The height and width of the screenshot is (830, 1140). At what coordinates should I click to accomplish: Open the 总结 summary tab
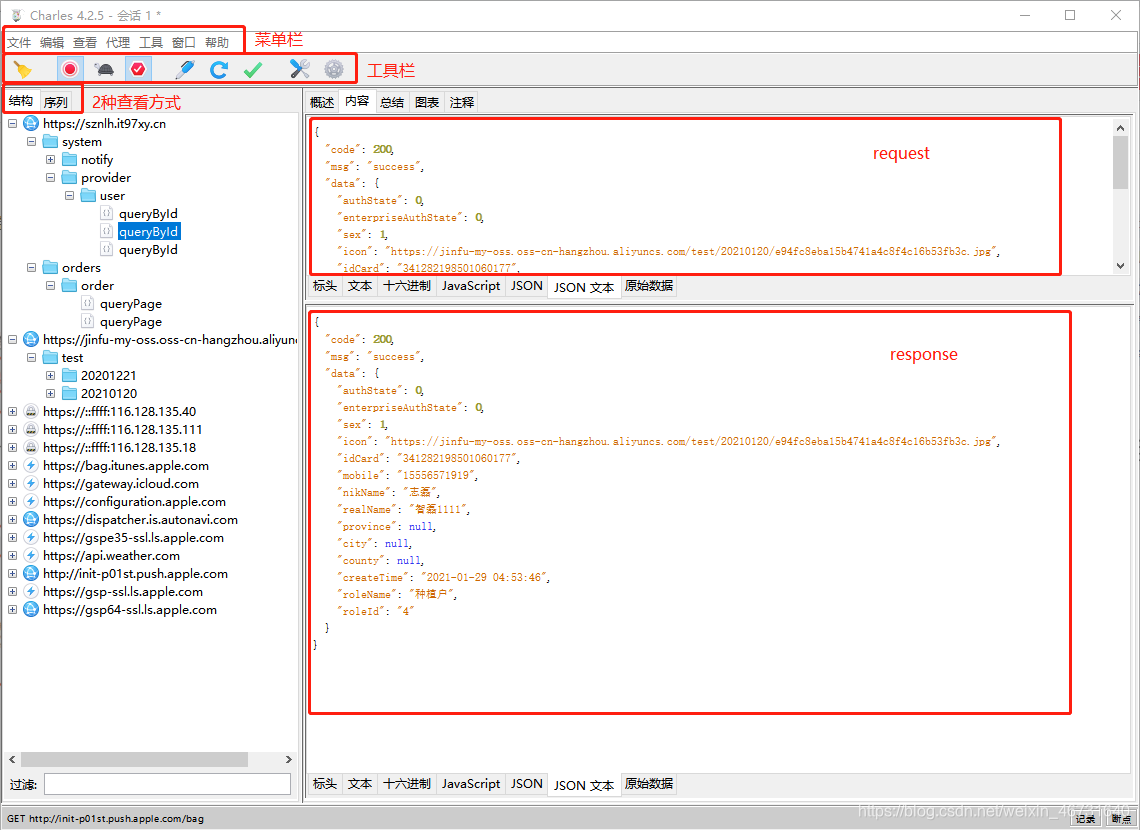point(392,102)
